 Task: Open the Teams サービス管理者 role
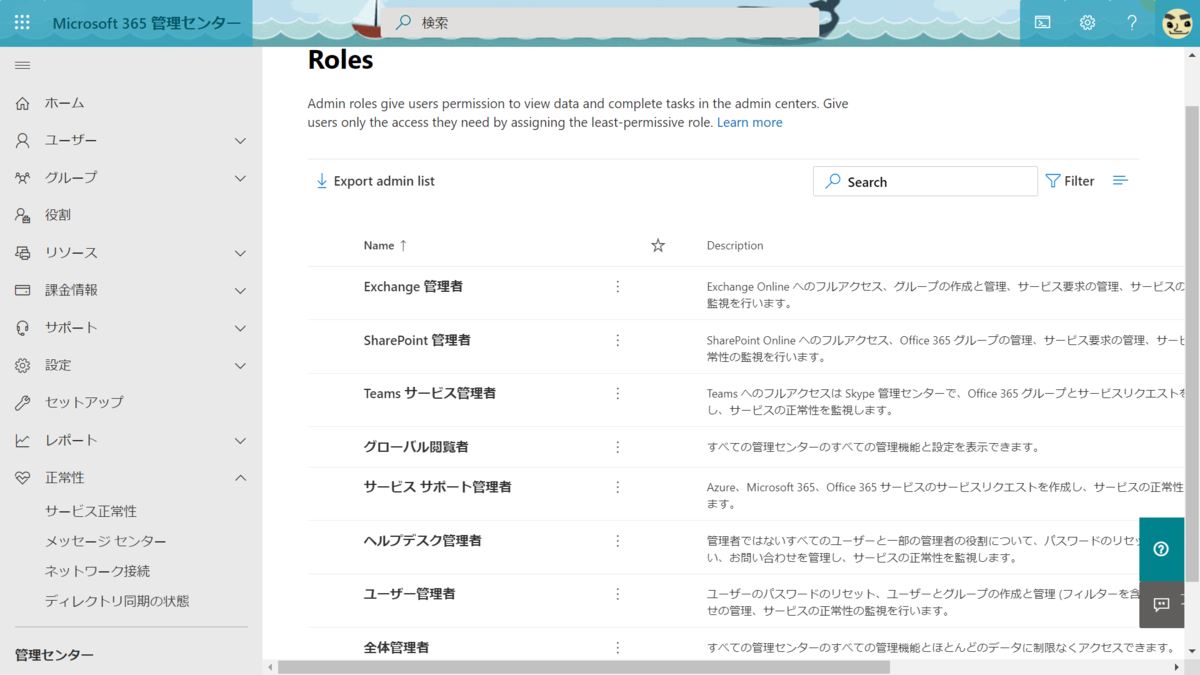(x=430, y=394)
